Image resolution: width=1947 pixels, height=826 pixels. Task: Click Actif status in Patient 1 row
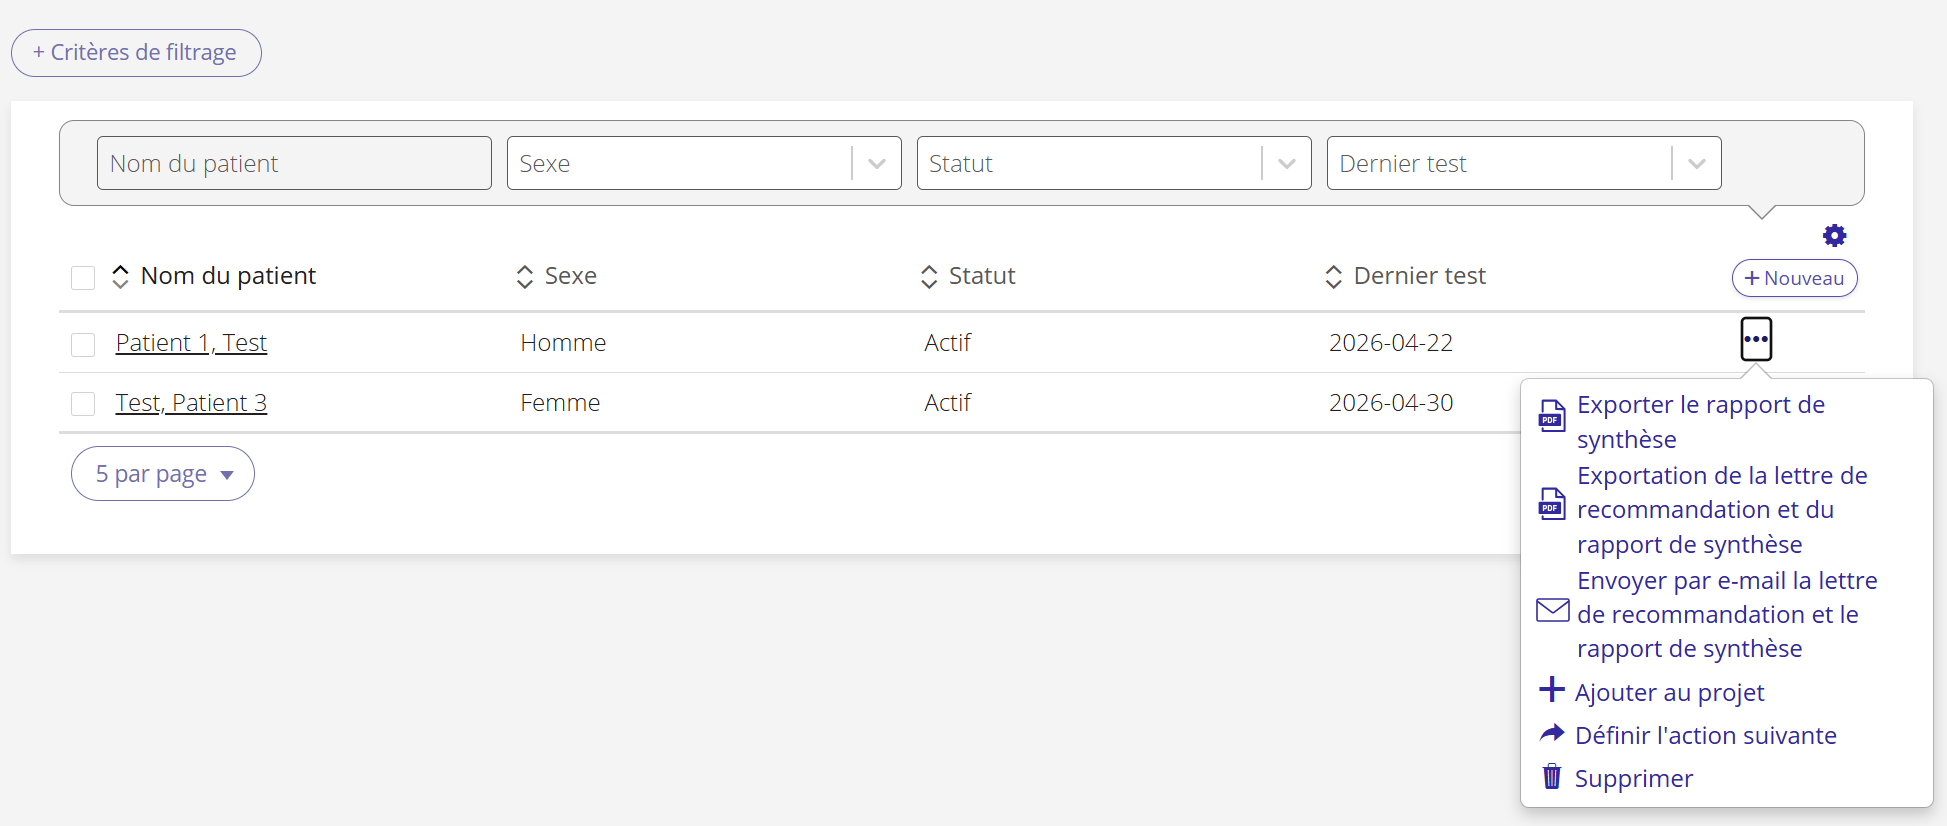click(x=947, y=343)
